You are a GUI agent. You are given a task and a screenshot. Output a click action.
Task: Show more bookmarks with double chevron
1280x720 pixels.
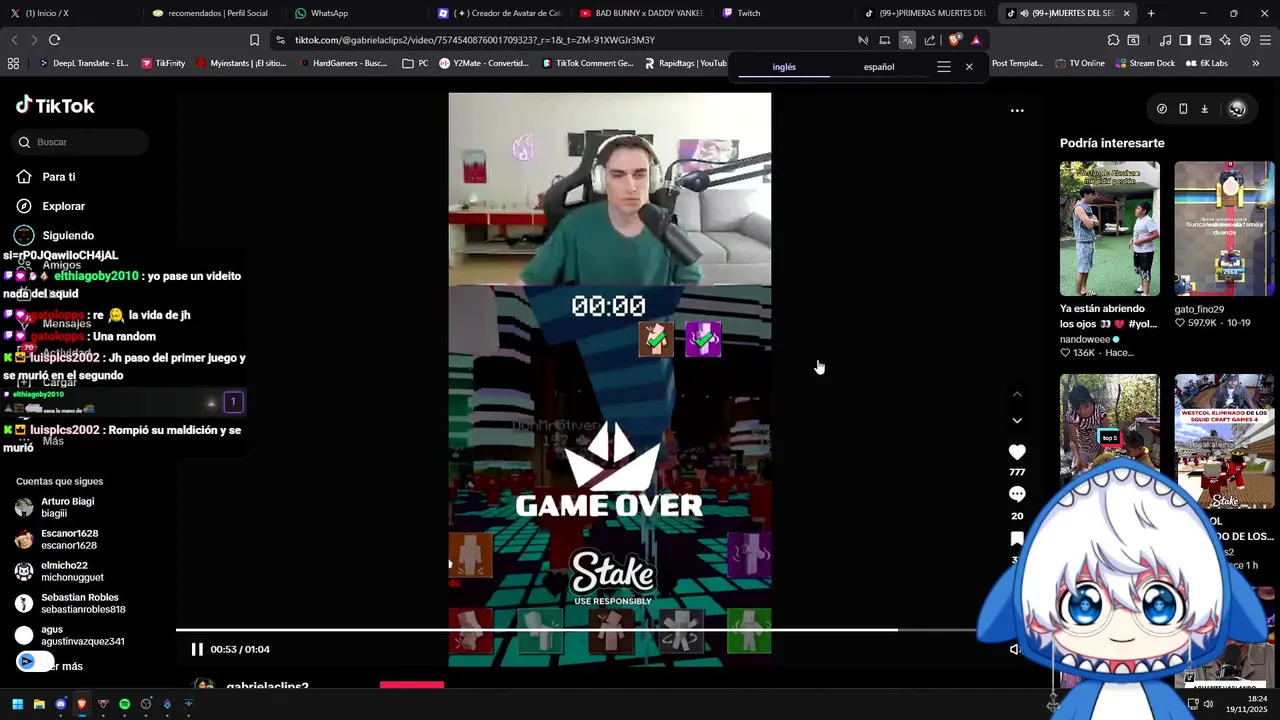[1256, 63]
